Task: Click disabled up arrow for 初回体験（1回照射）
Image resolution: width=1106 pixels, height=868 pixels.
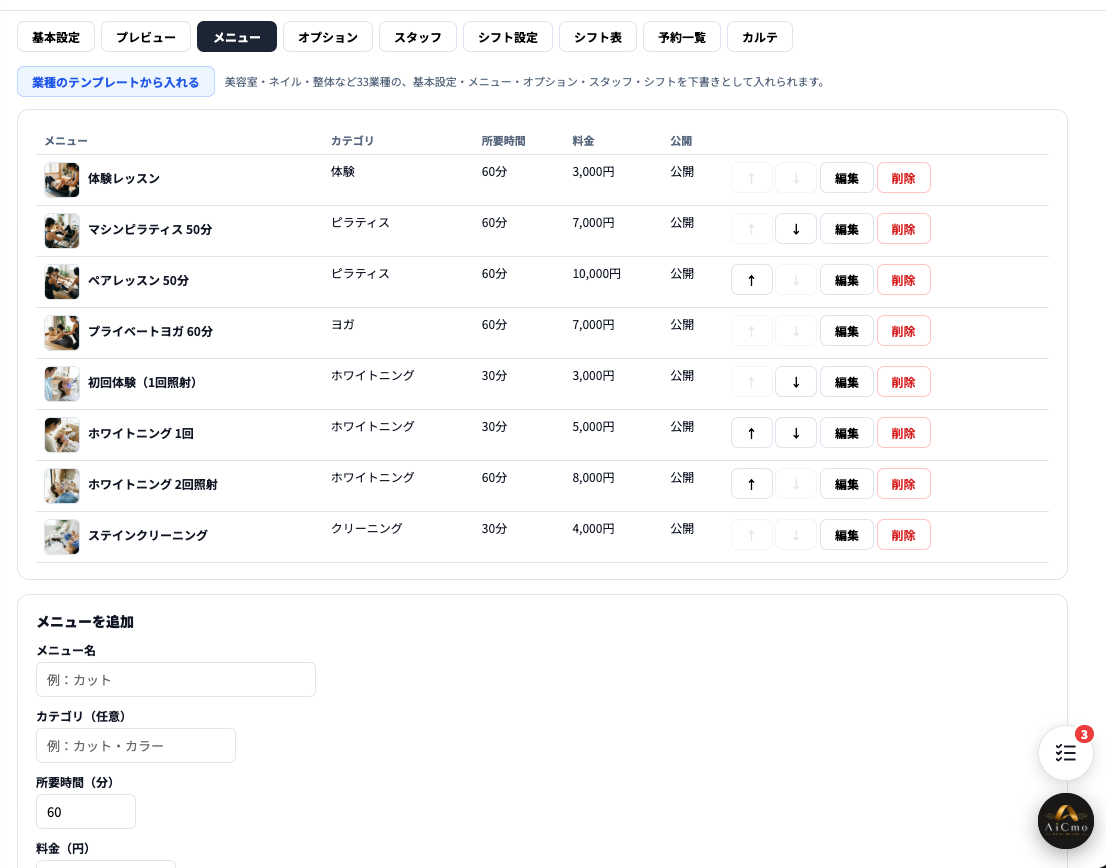Action: [751, 382]
